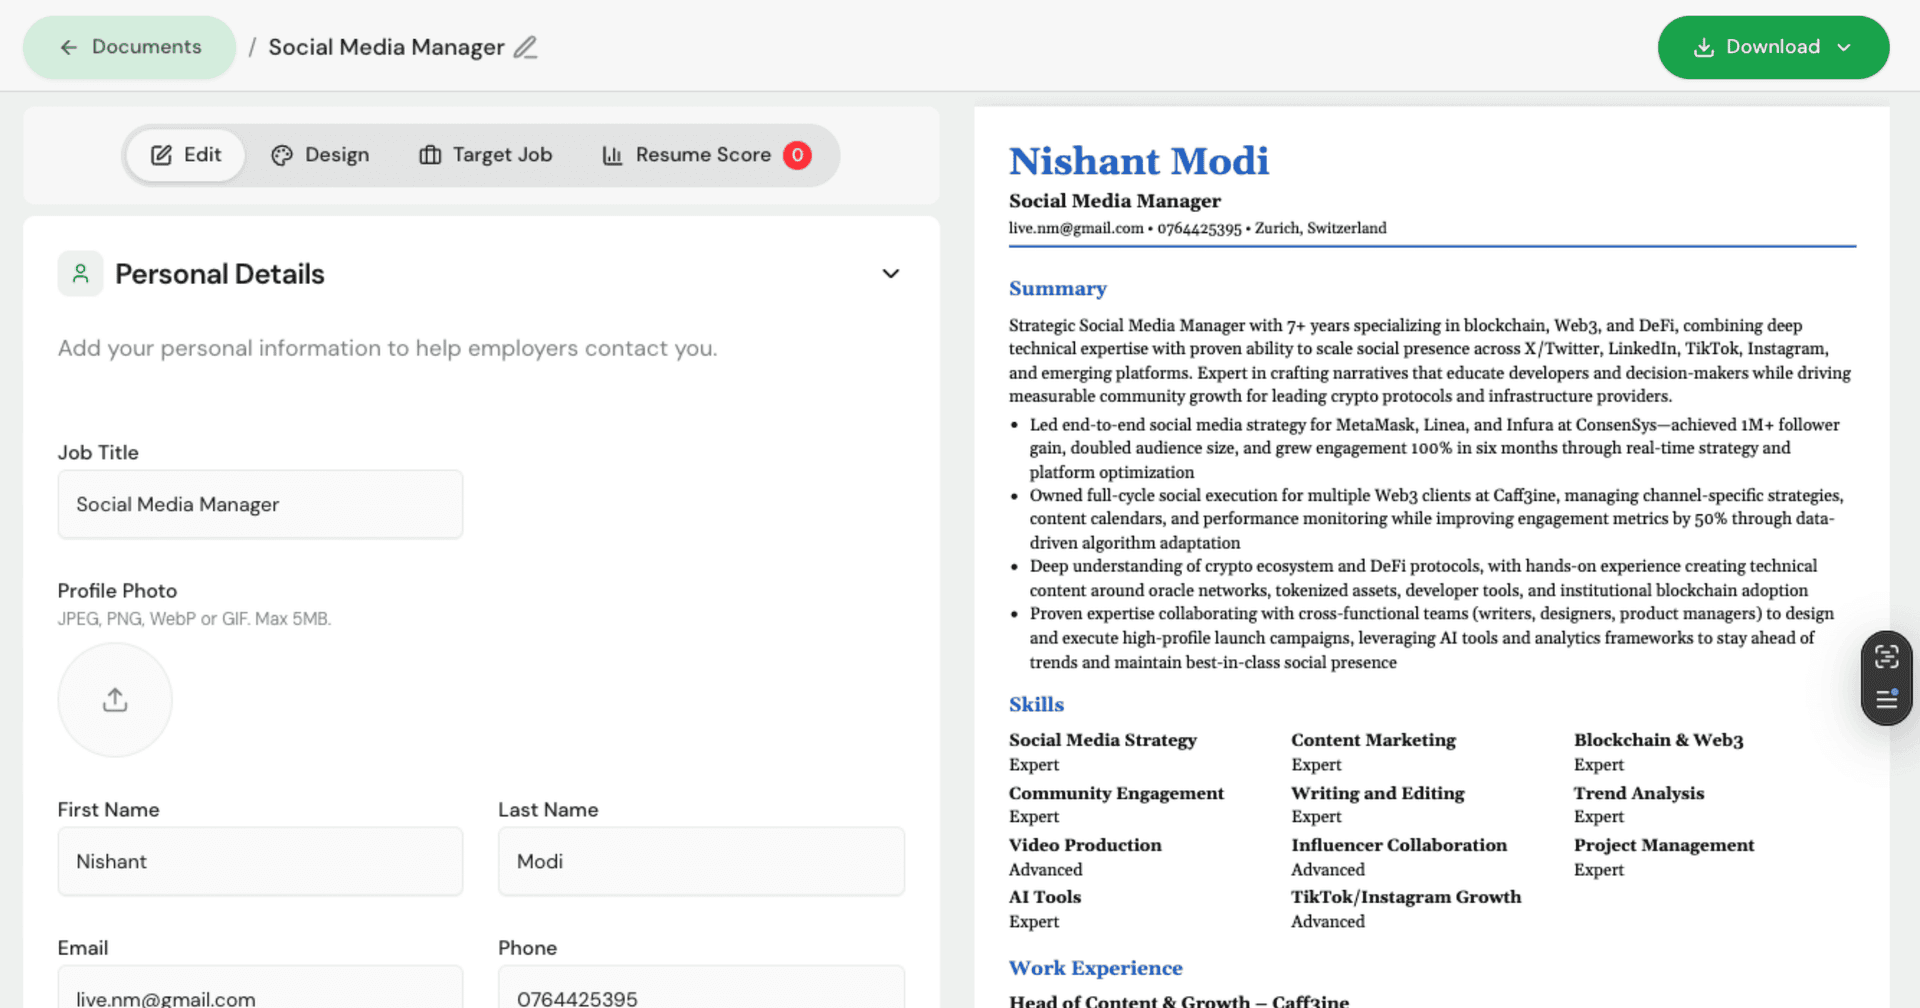This screenshot has width=1920, height=1008.
Task: Click the Personal Details person icon
Action: tap(80, 273)
